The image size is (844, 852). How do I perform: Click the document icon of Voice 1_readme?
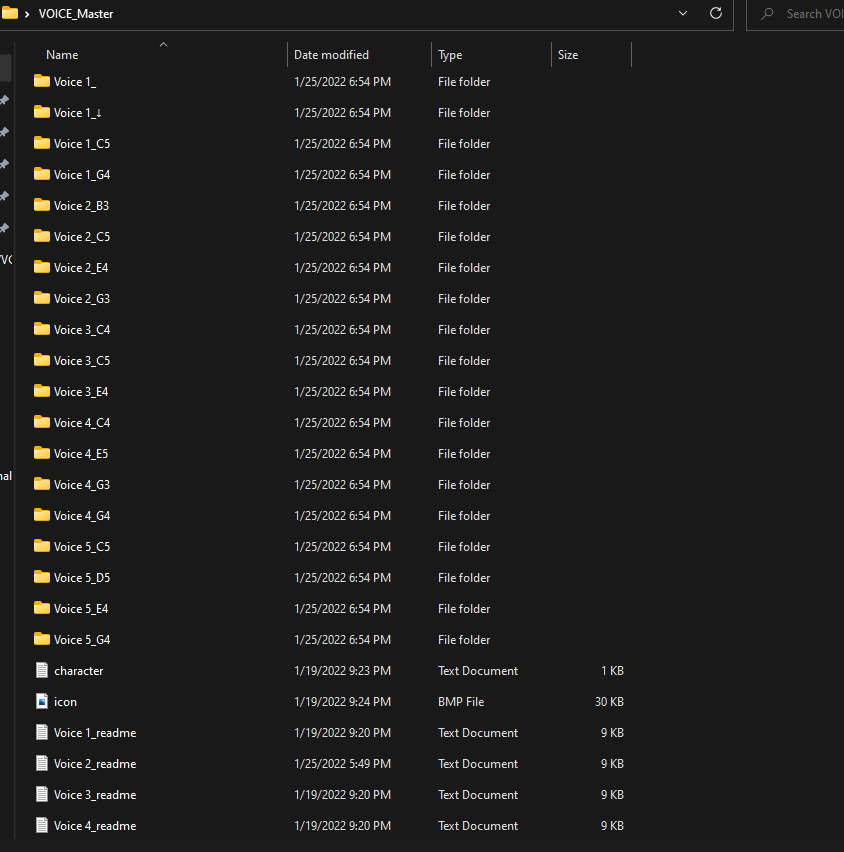(x=42, y=732)
